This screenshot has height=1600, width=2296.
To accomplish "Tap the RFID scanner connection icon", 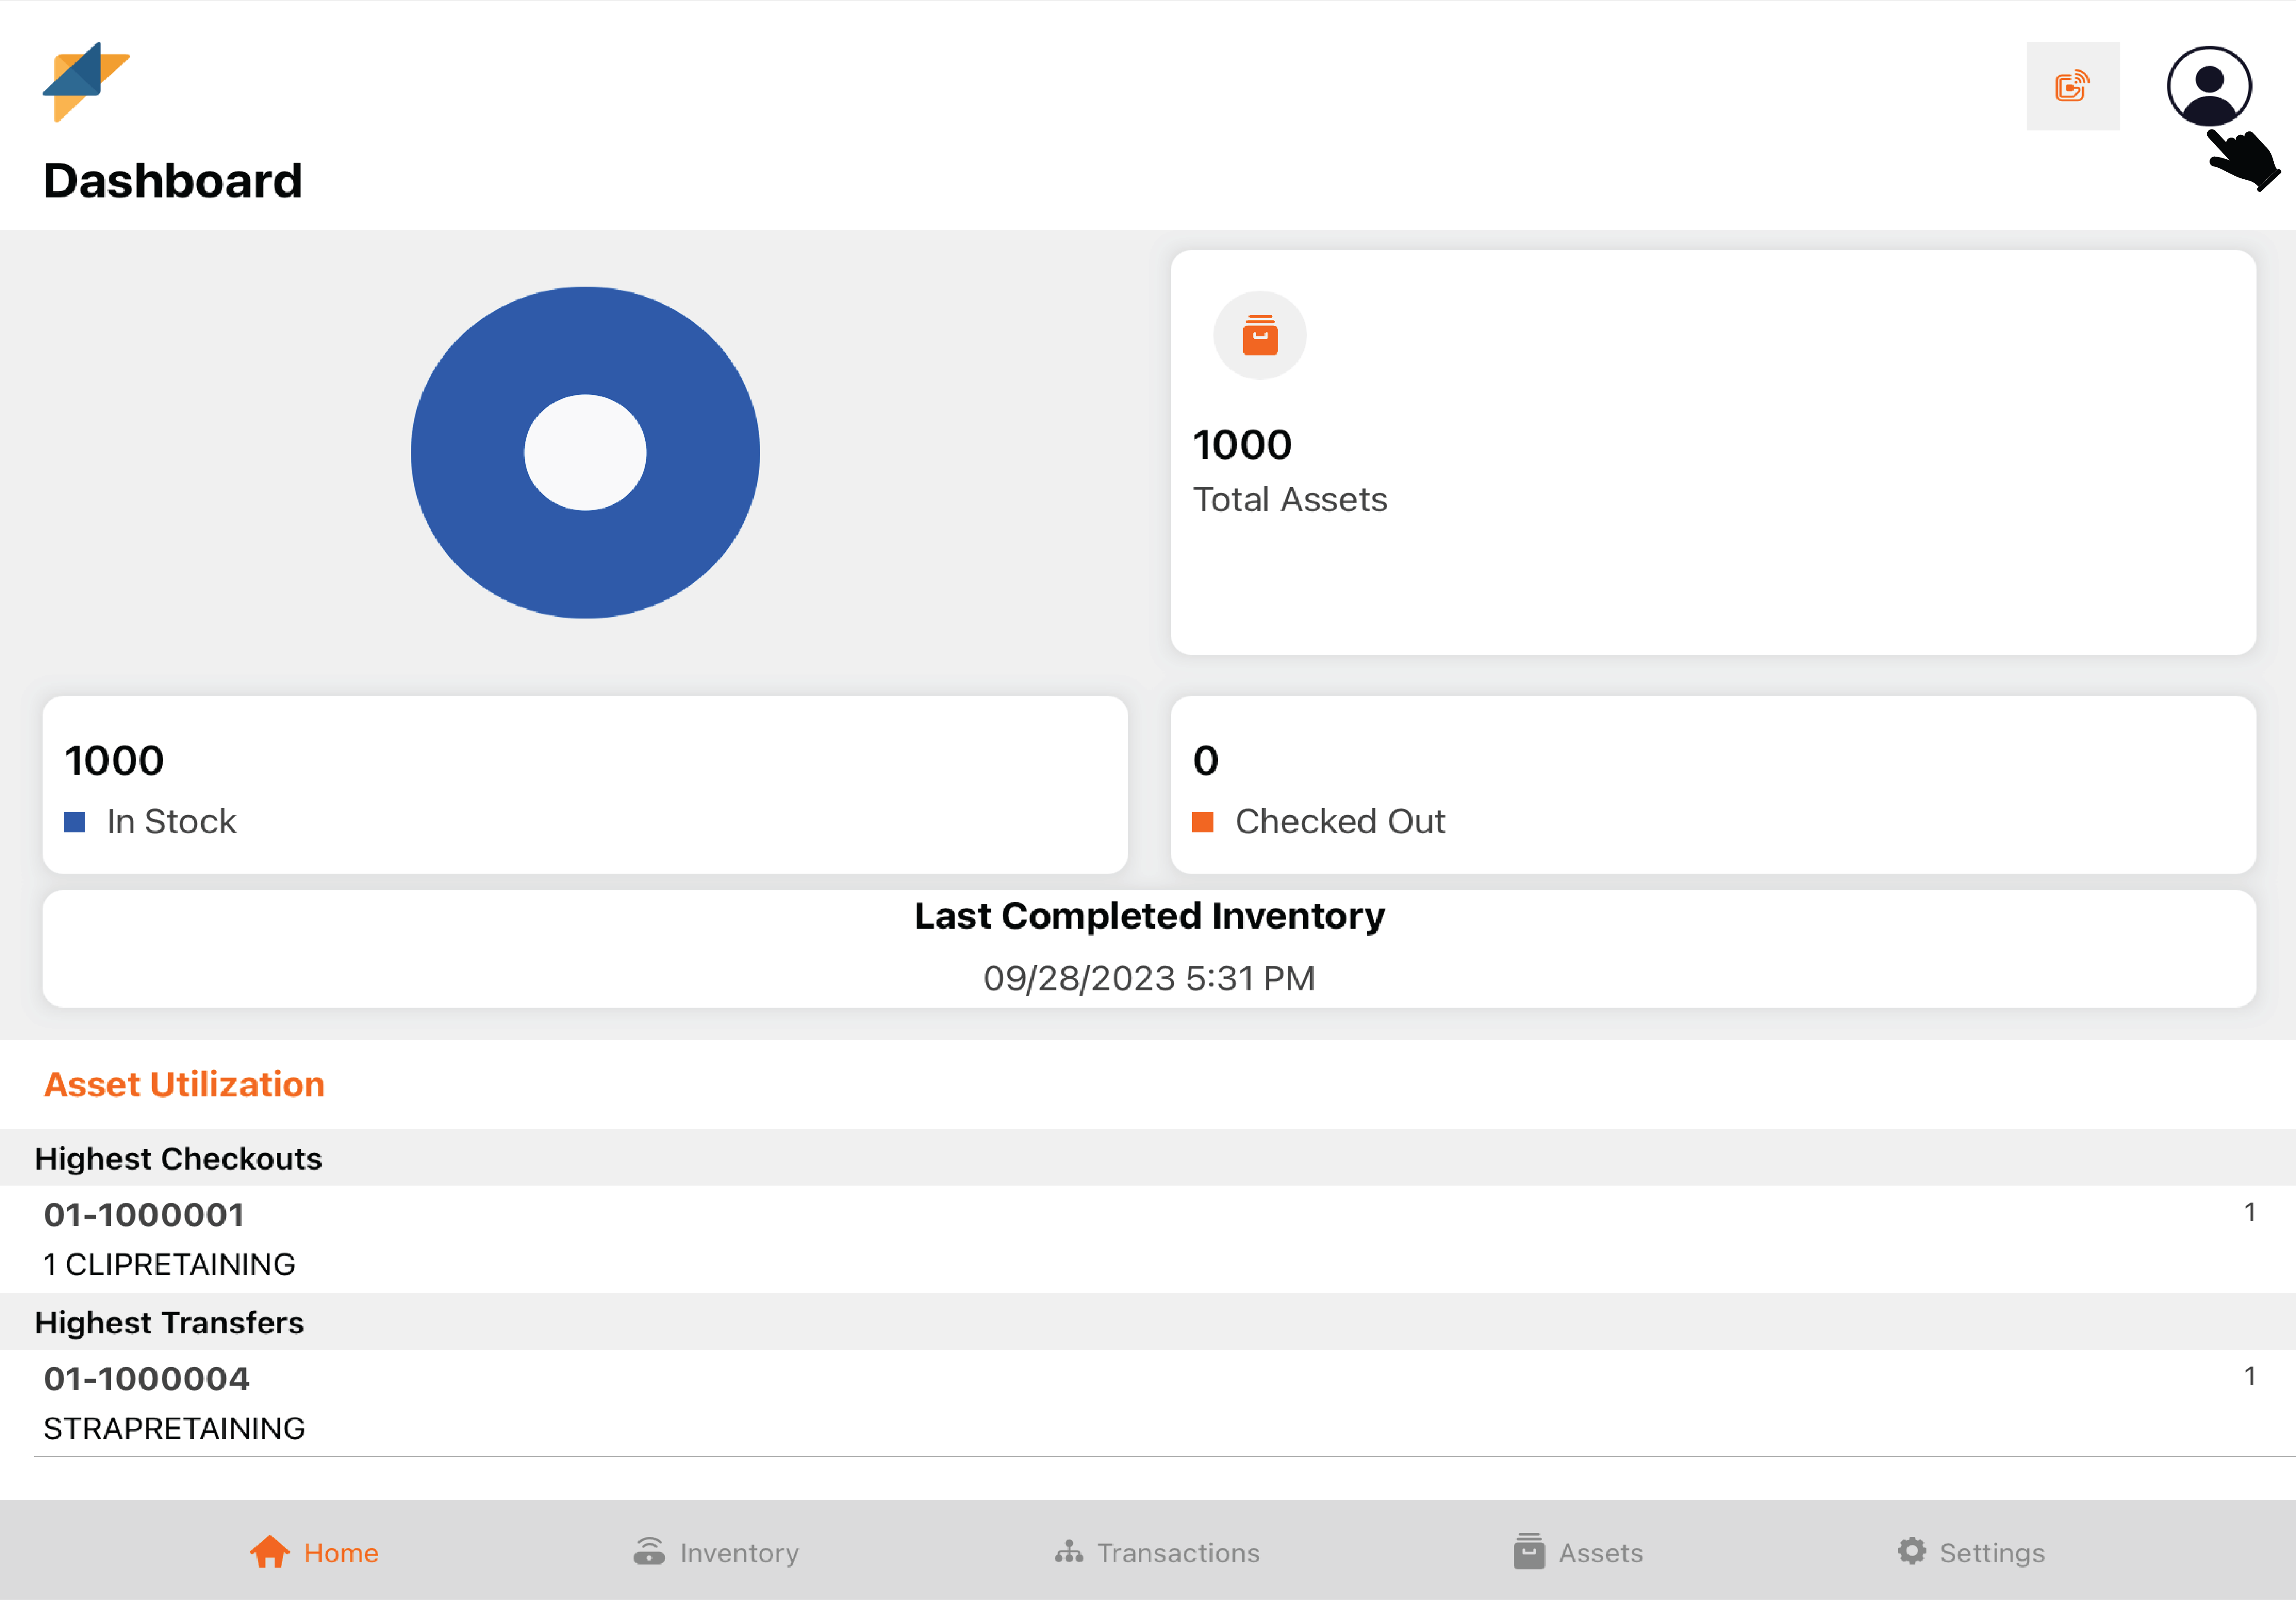I will [x=2072, y=86].
